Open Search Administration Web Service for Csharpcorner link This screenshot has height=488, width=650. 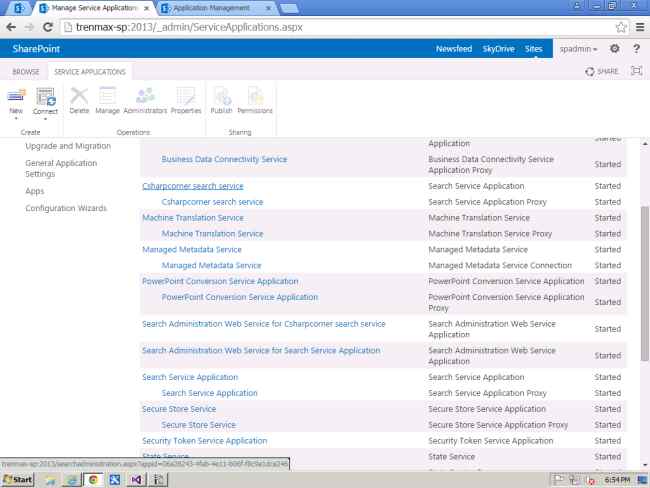[264, 324]
